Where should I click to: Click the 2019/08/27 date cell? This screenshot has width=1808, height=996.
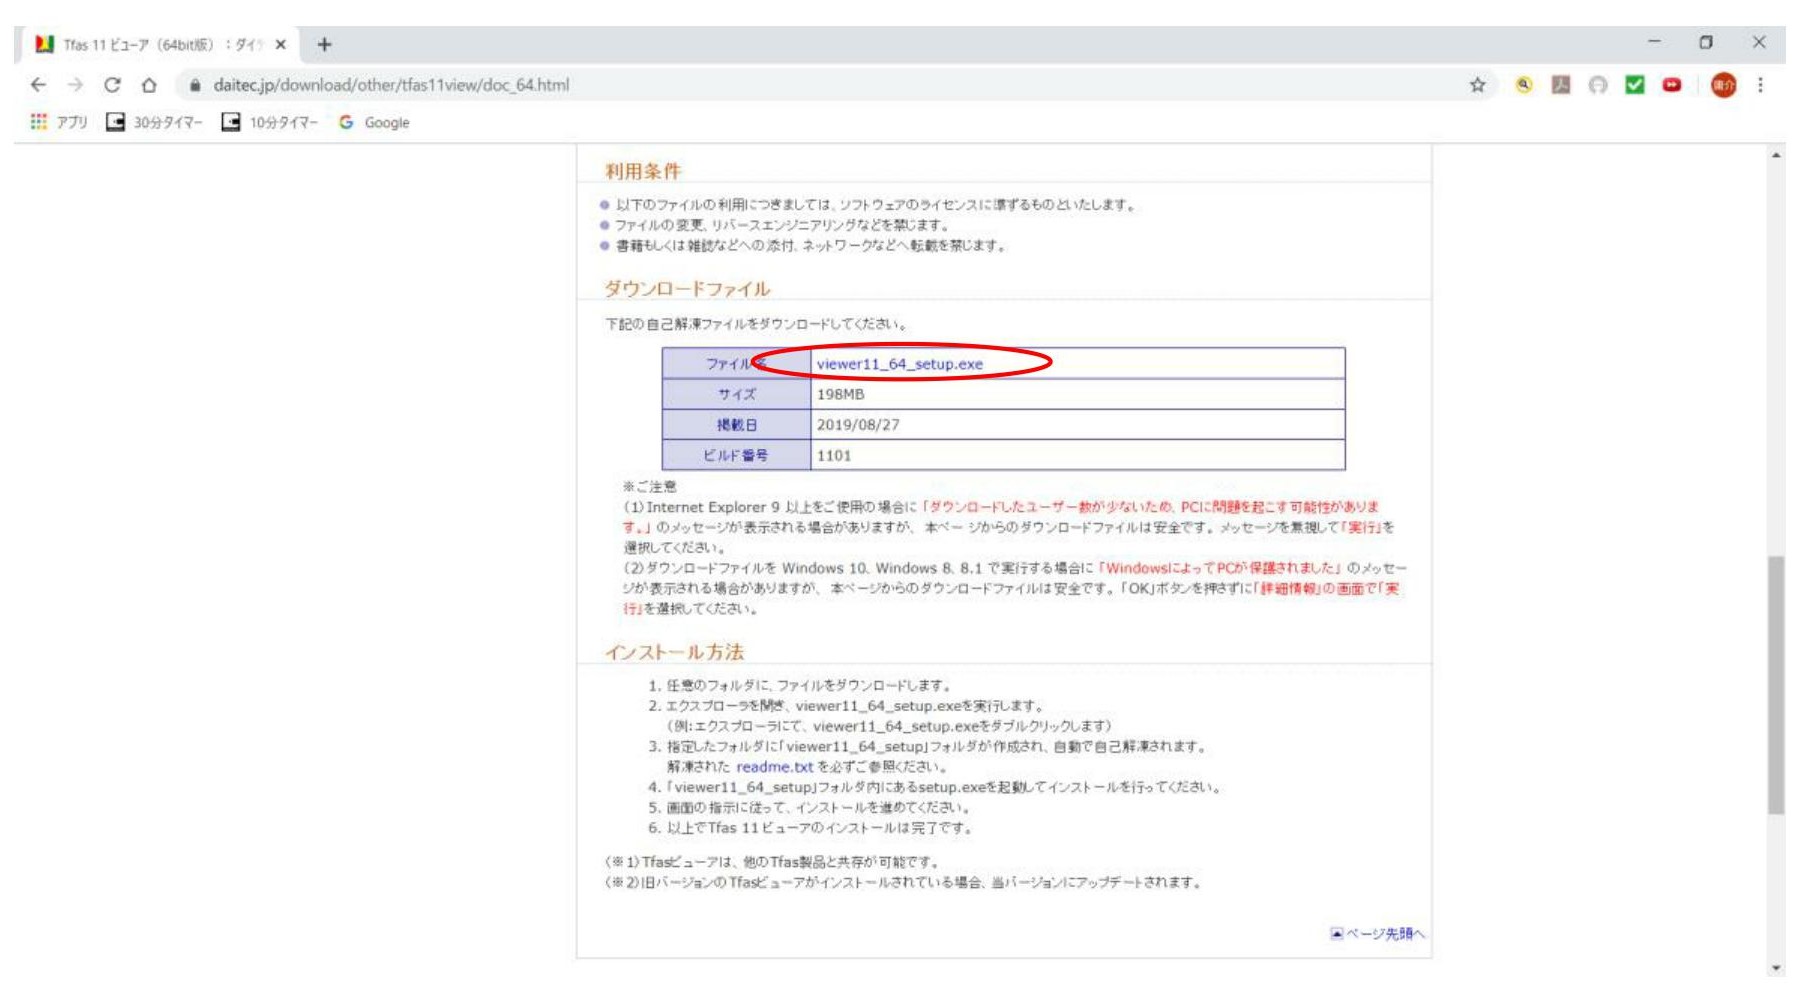[x=1077, y=425]
